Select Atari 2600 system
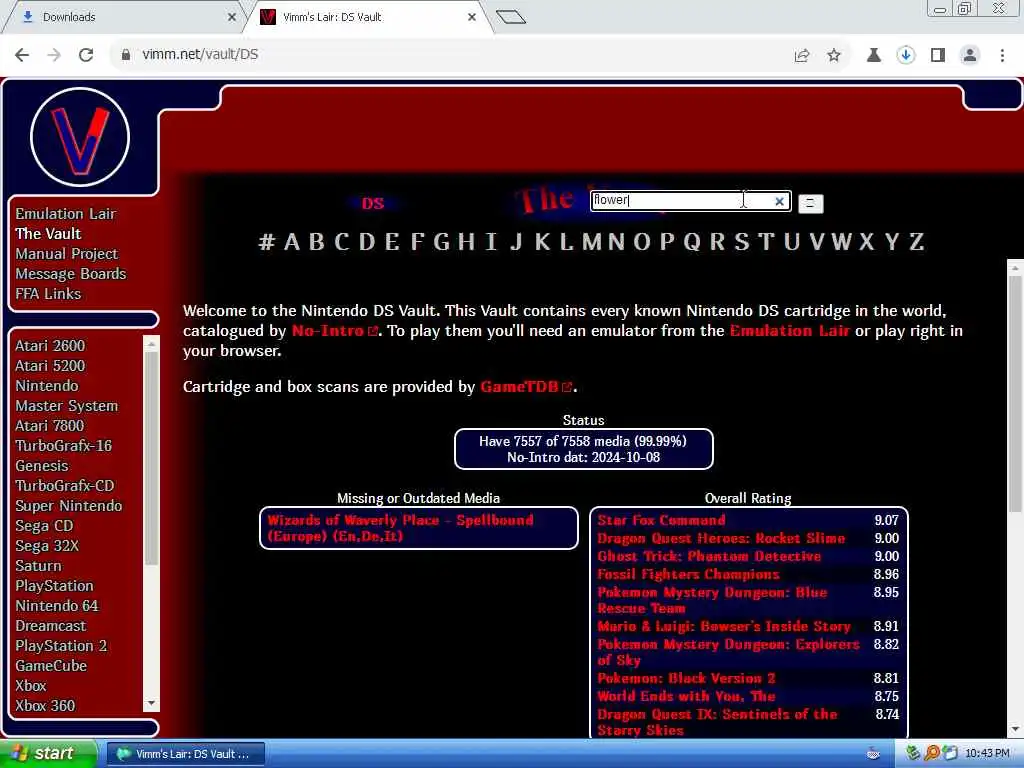Screen dimensions: 1024x768 [50, 345]
